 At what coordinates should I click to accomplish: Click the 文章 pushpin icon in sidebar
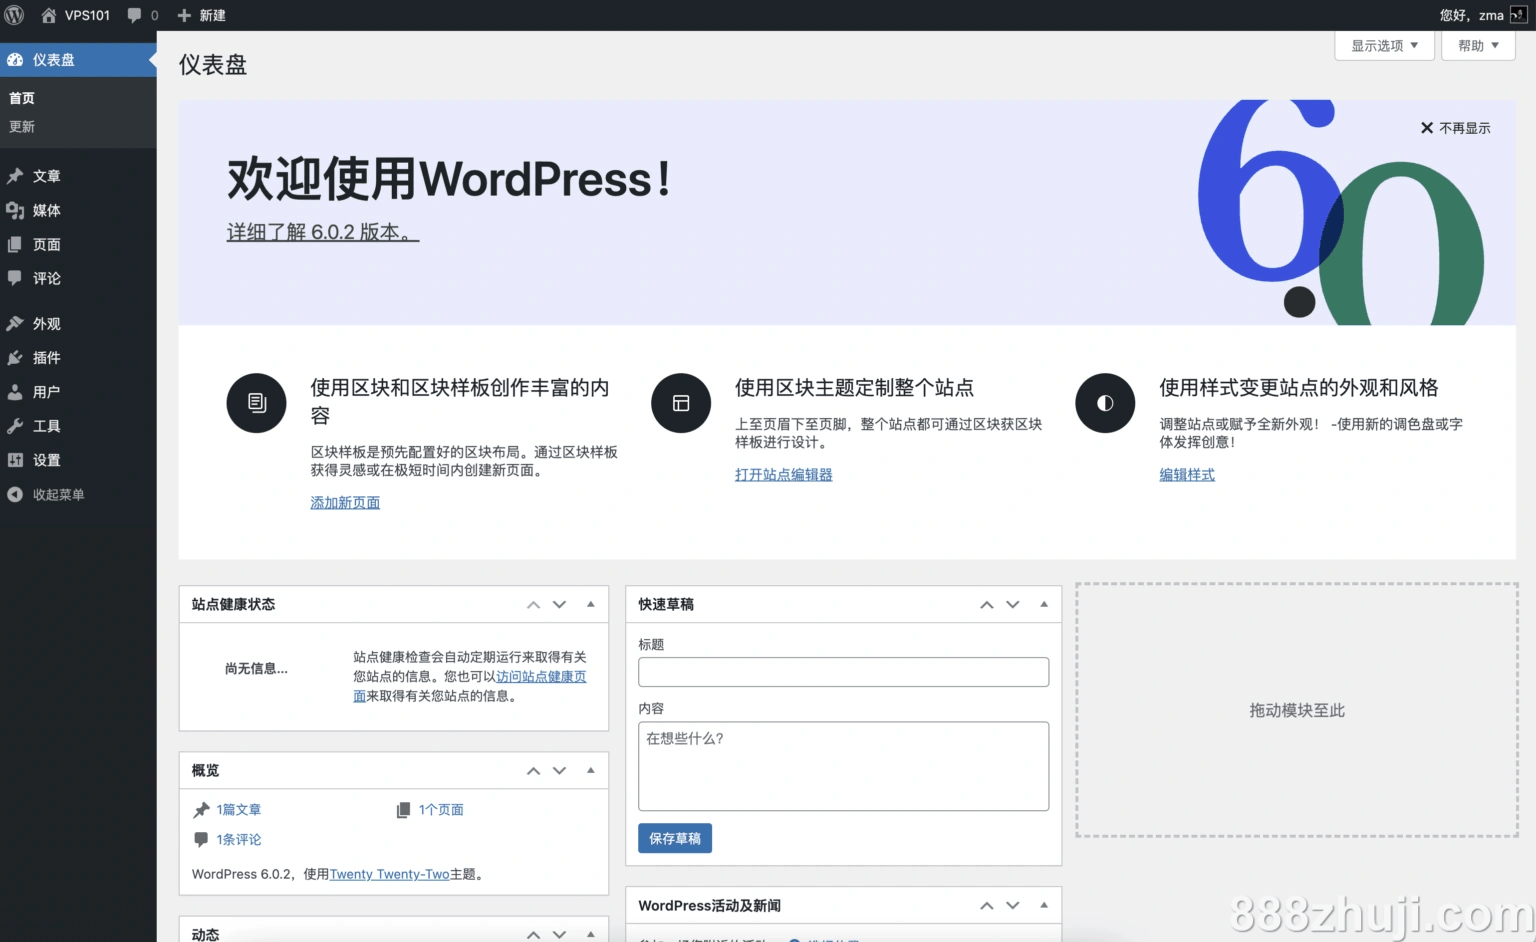pyautogui.click(x=15, y=176)
